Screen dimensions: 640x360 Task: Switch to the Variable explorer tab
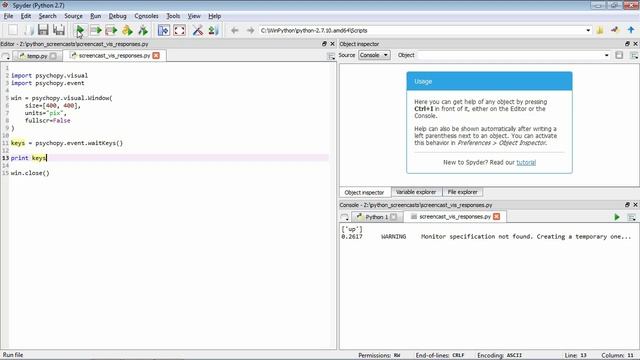coord(416,192)
